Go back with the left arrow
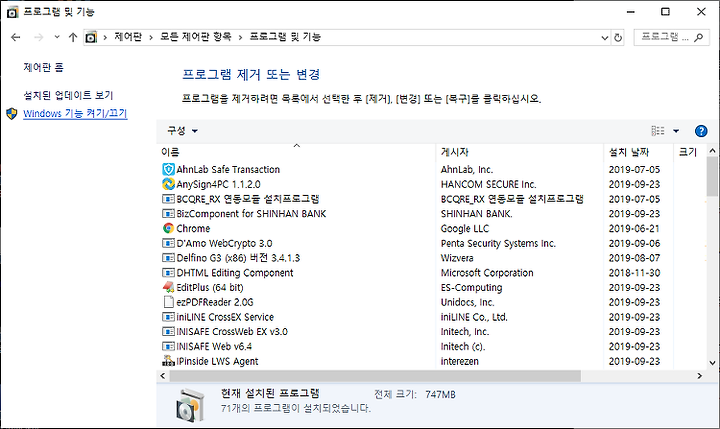The height and width of the screenshot is (429, 720). point(16,37)
